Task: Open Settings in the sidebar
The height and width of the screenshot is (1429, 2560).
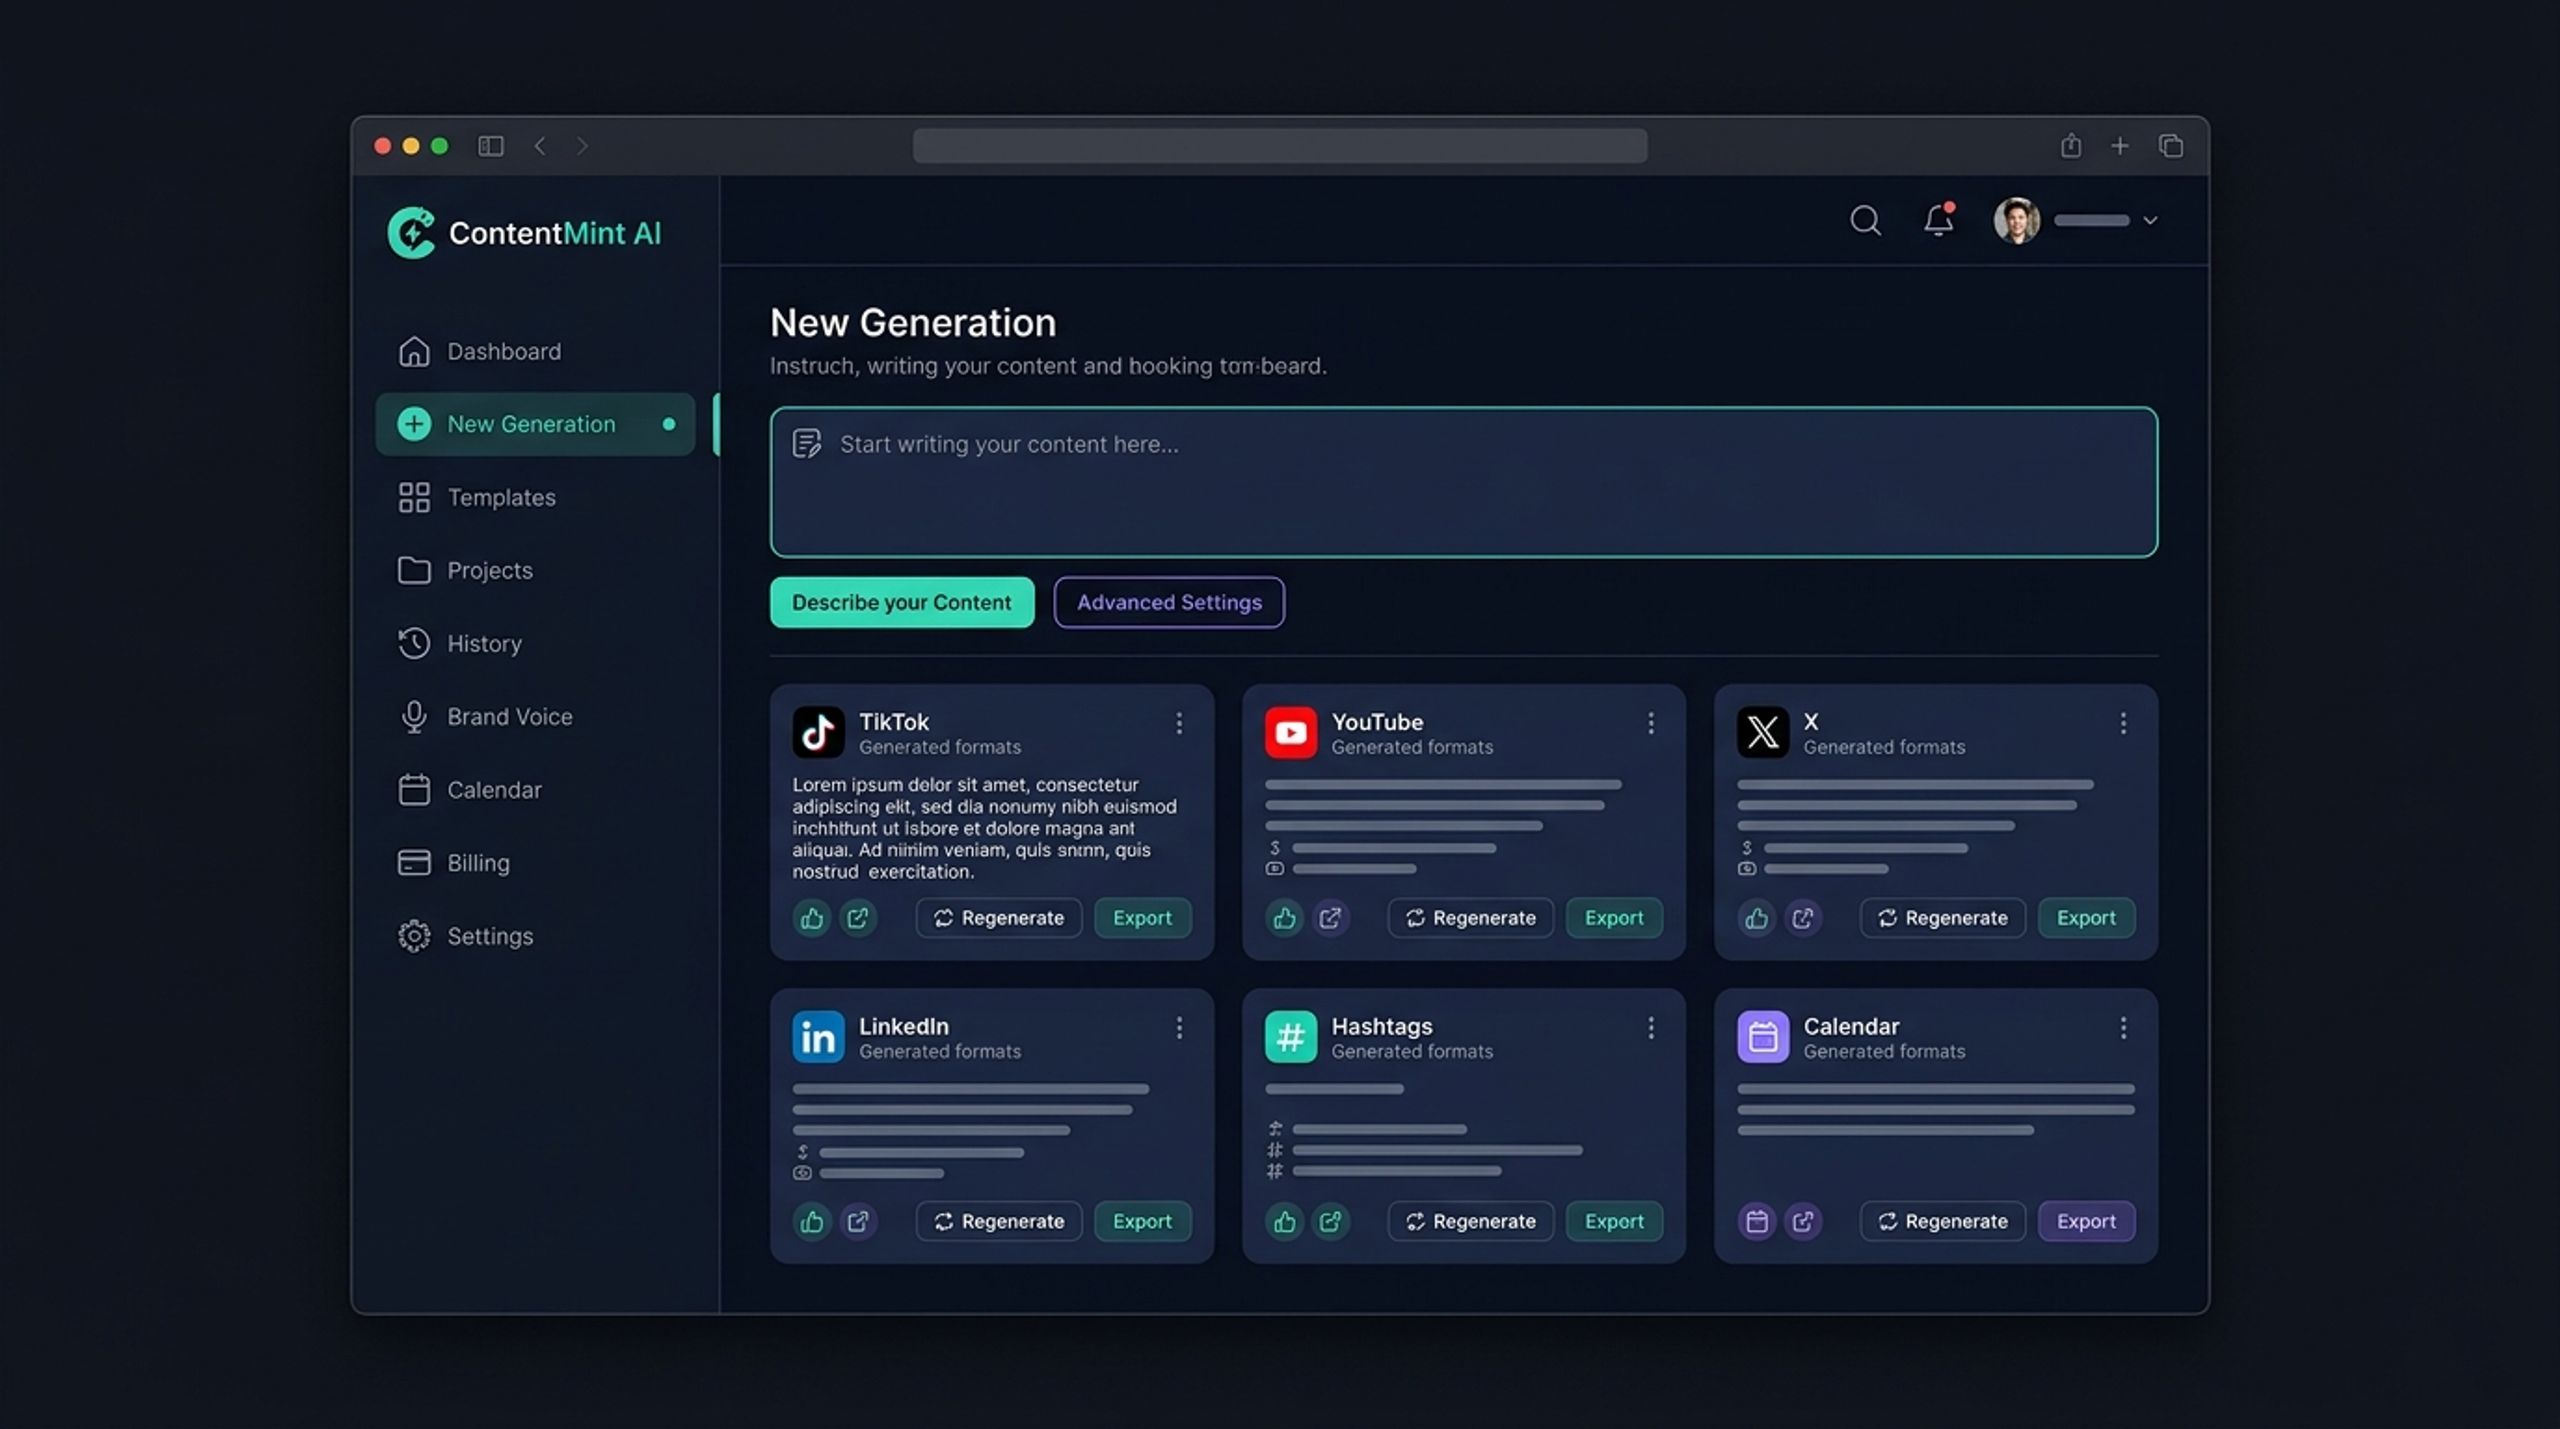Action: (x=536, y=935)
